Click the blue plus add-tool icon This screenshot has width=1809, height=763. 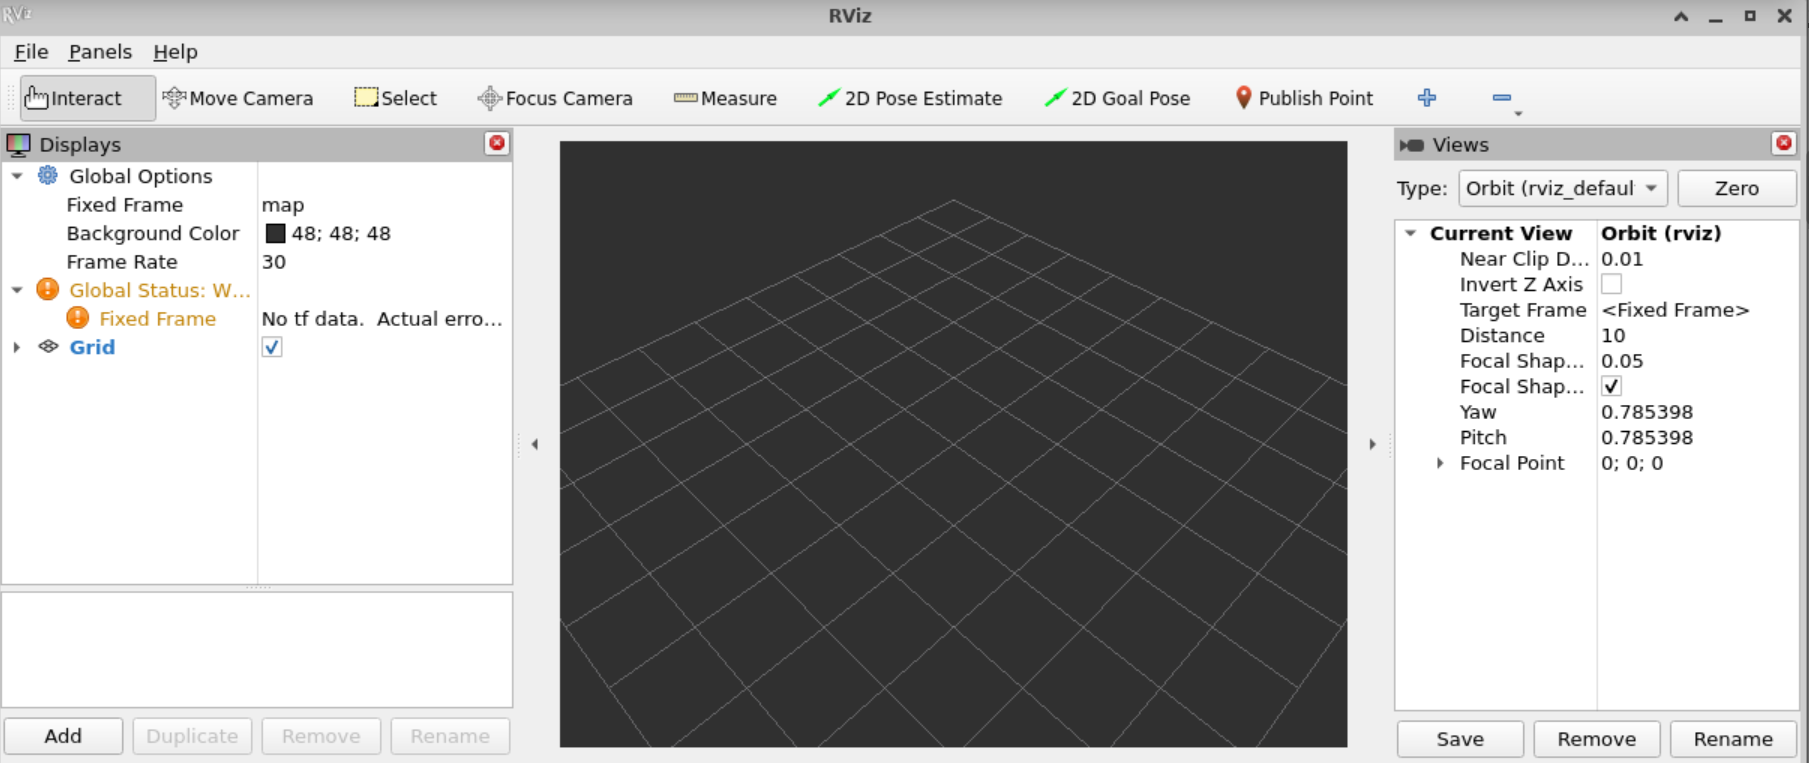pos(1427,97)
